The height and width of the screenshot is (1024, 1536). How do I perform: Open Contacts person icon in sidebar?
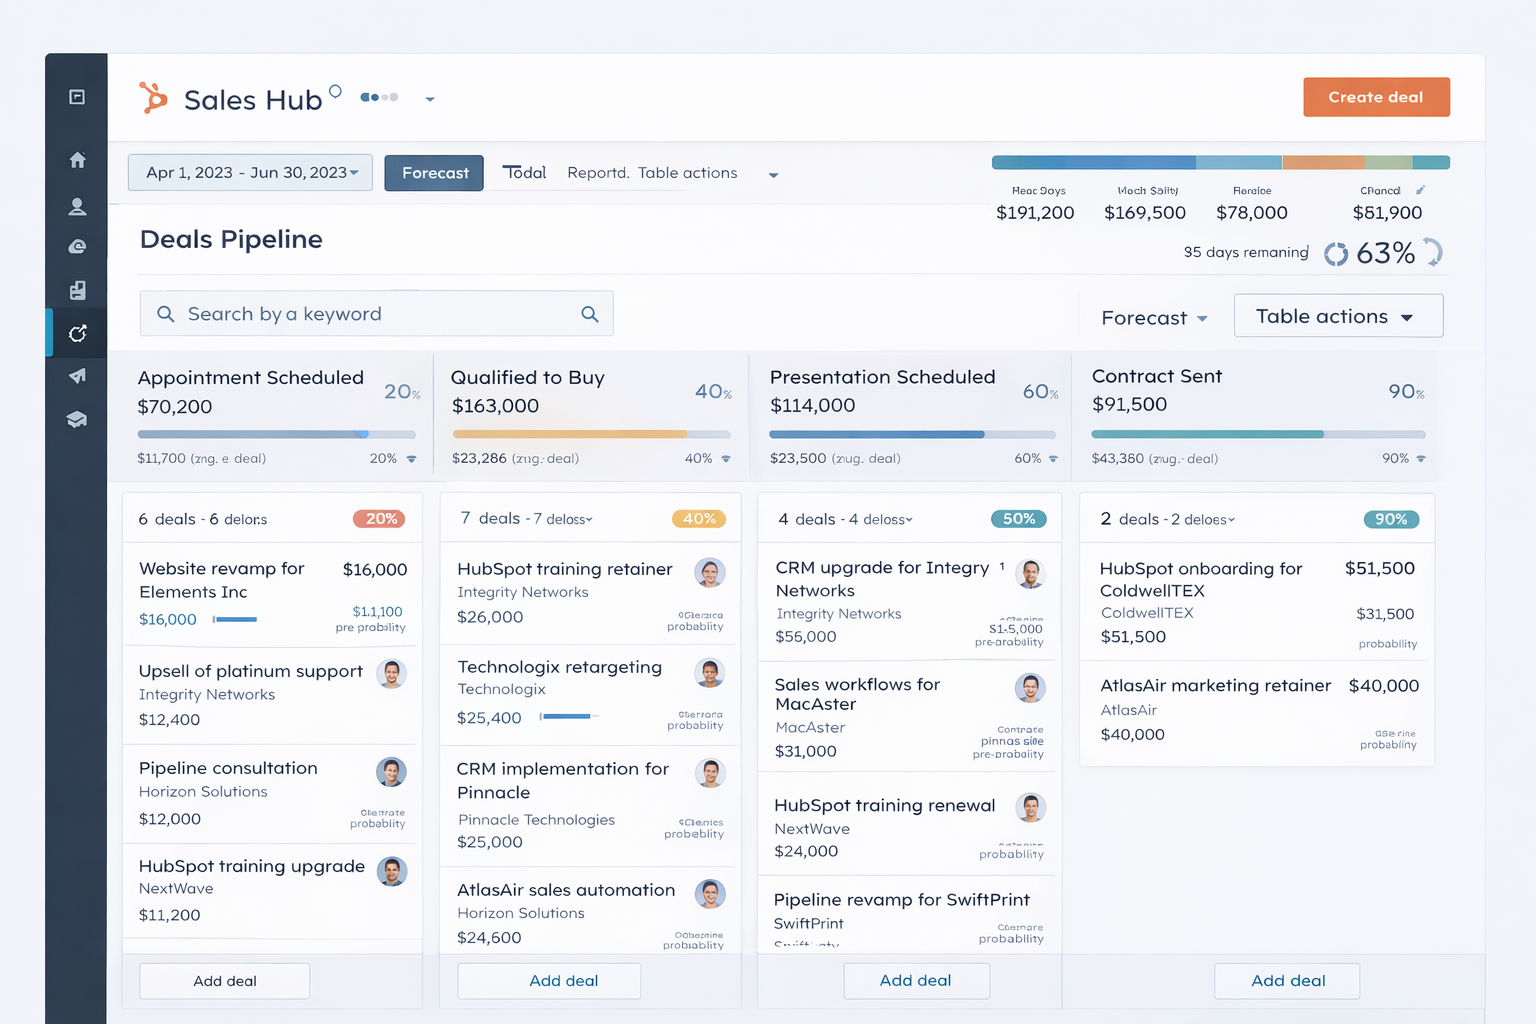(x=77, y=206)
